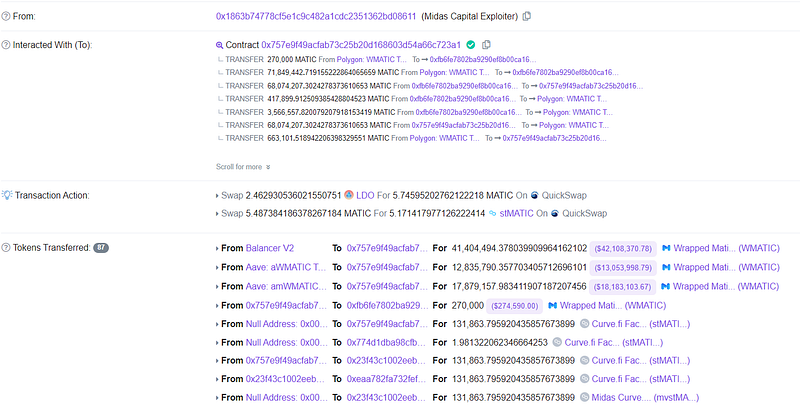Screen dimensions: 800x406
Task: Click the Tokens Transferred help icon
Action: click(6, 247)
